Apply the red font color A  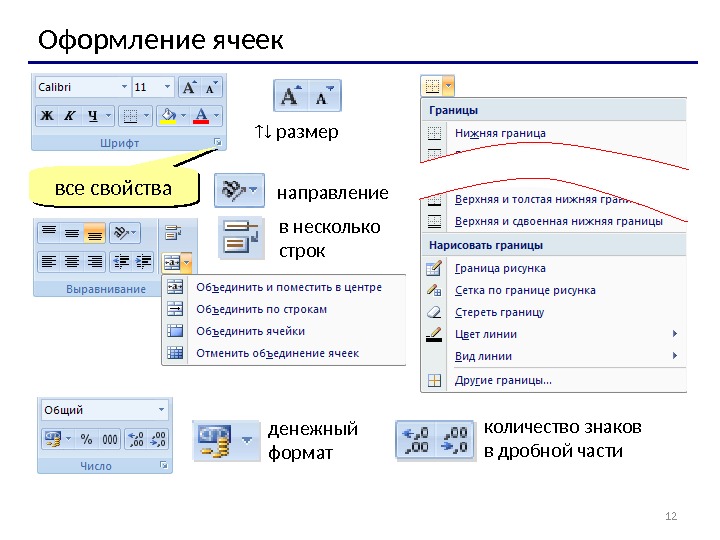click(x=201, y=116)
